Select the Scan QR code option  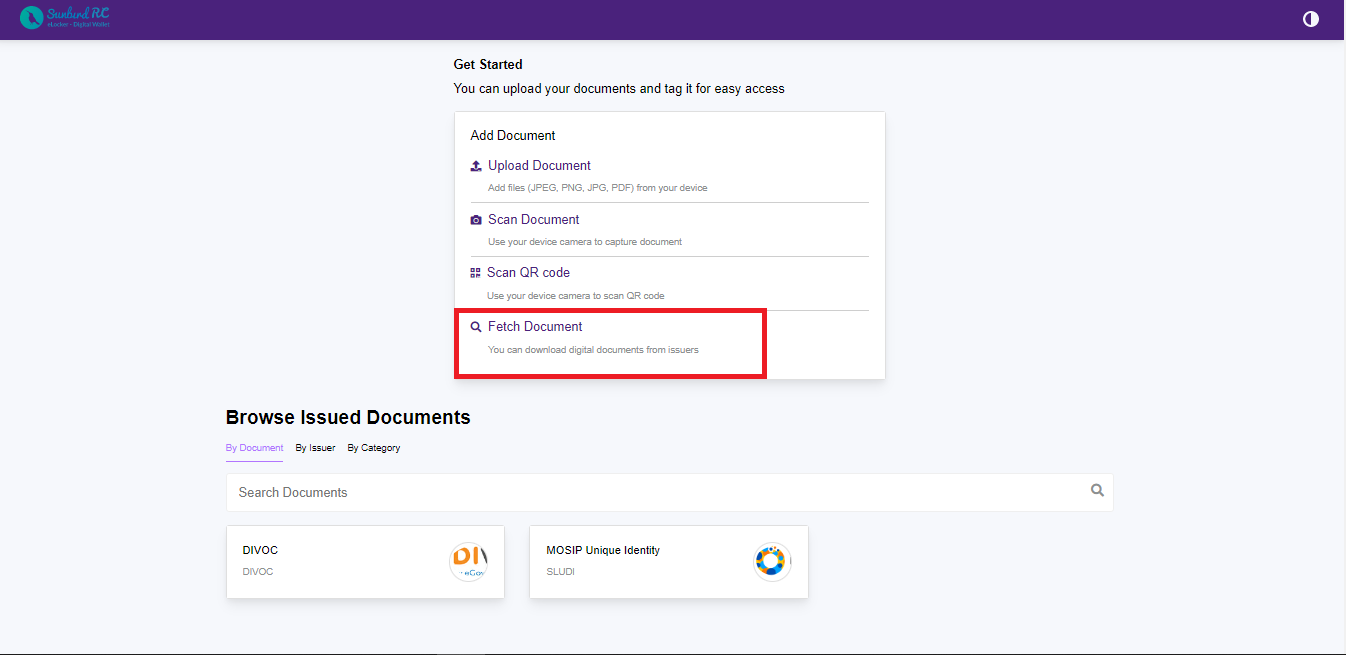(528, 273)
